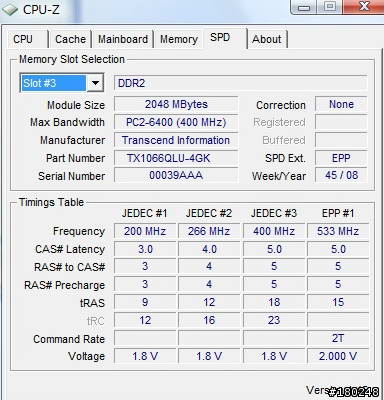This screenshot has height=400, width=384.
Task: Maximize the CPU-Z window
Action: click(330, 7)
